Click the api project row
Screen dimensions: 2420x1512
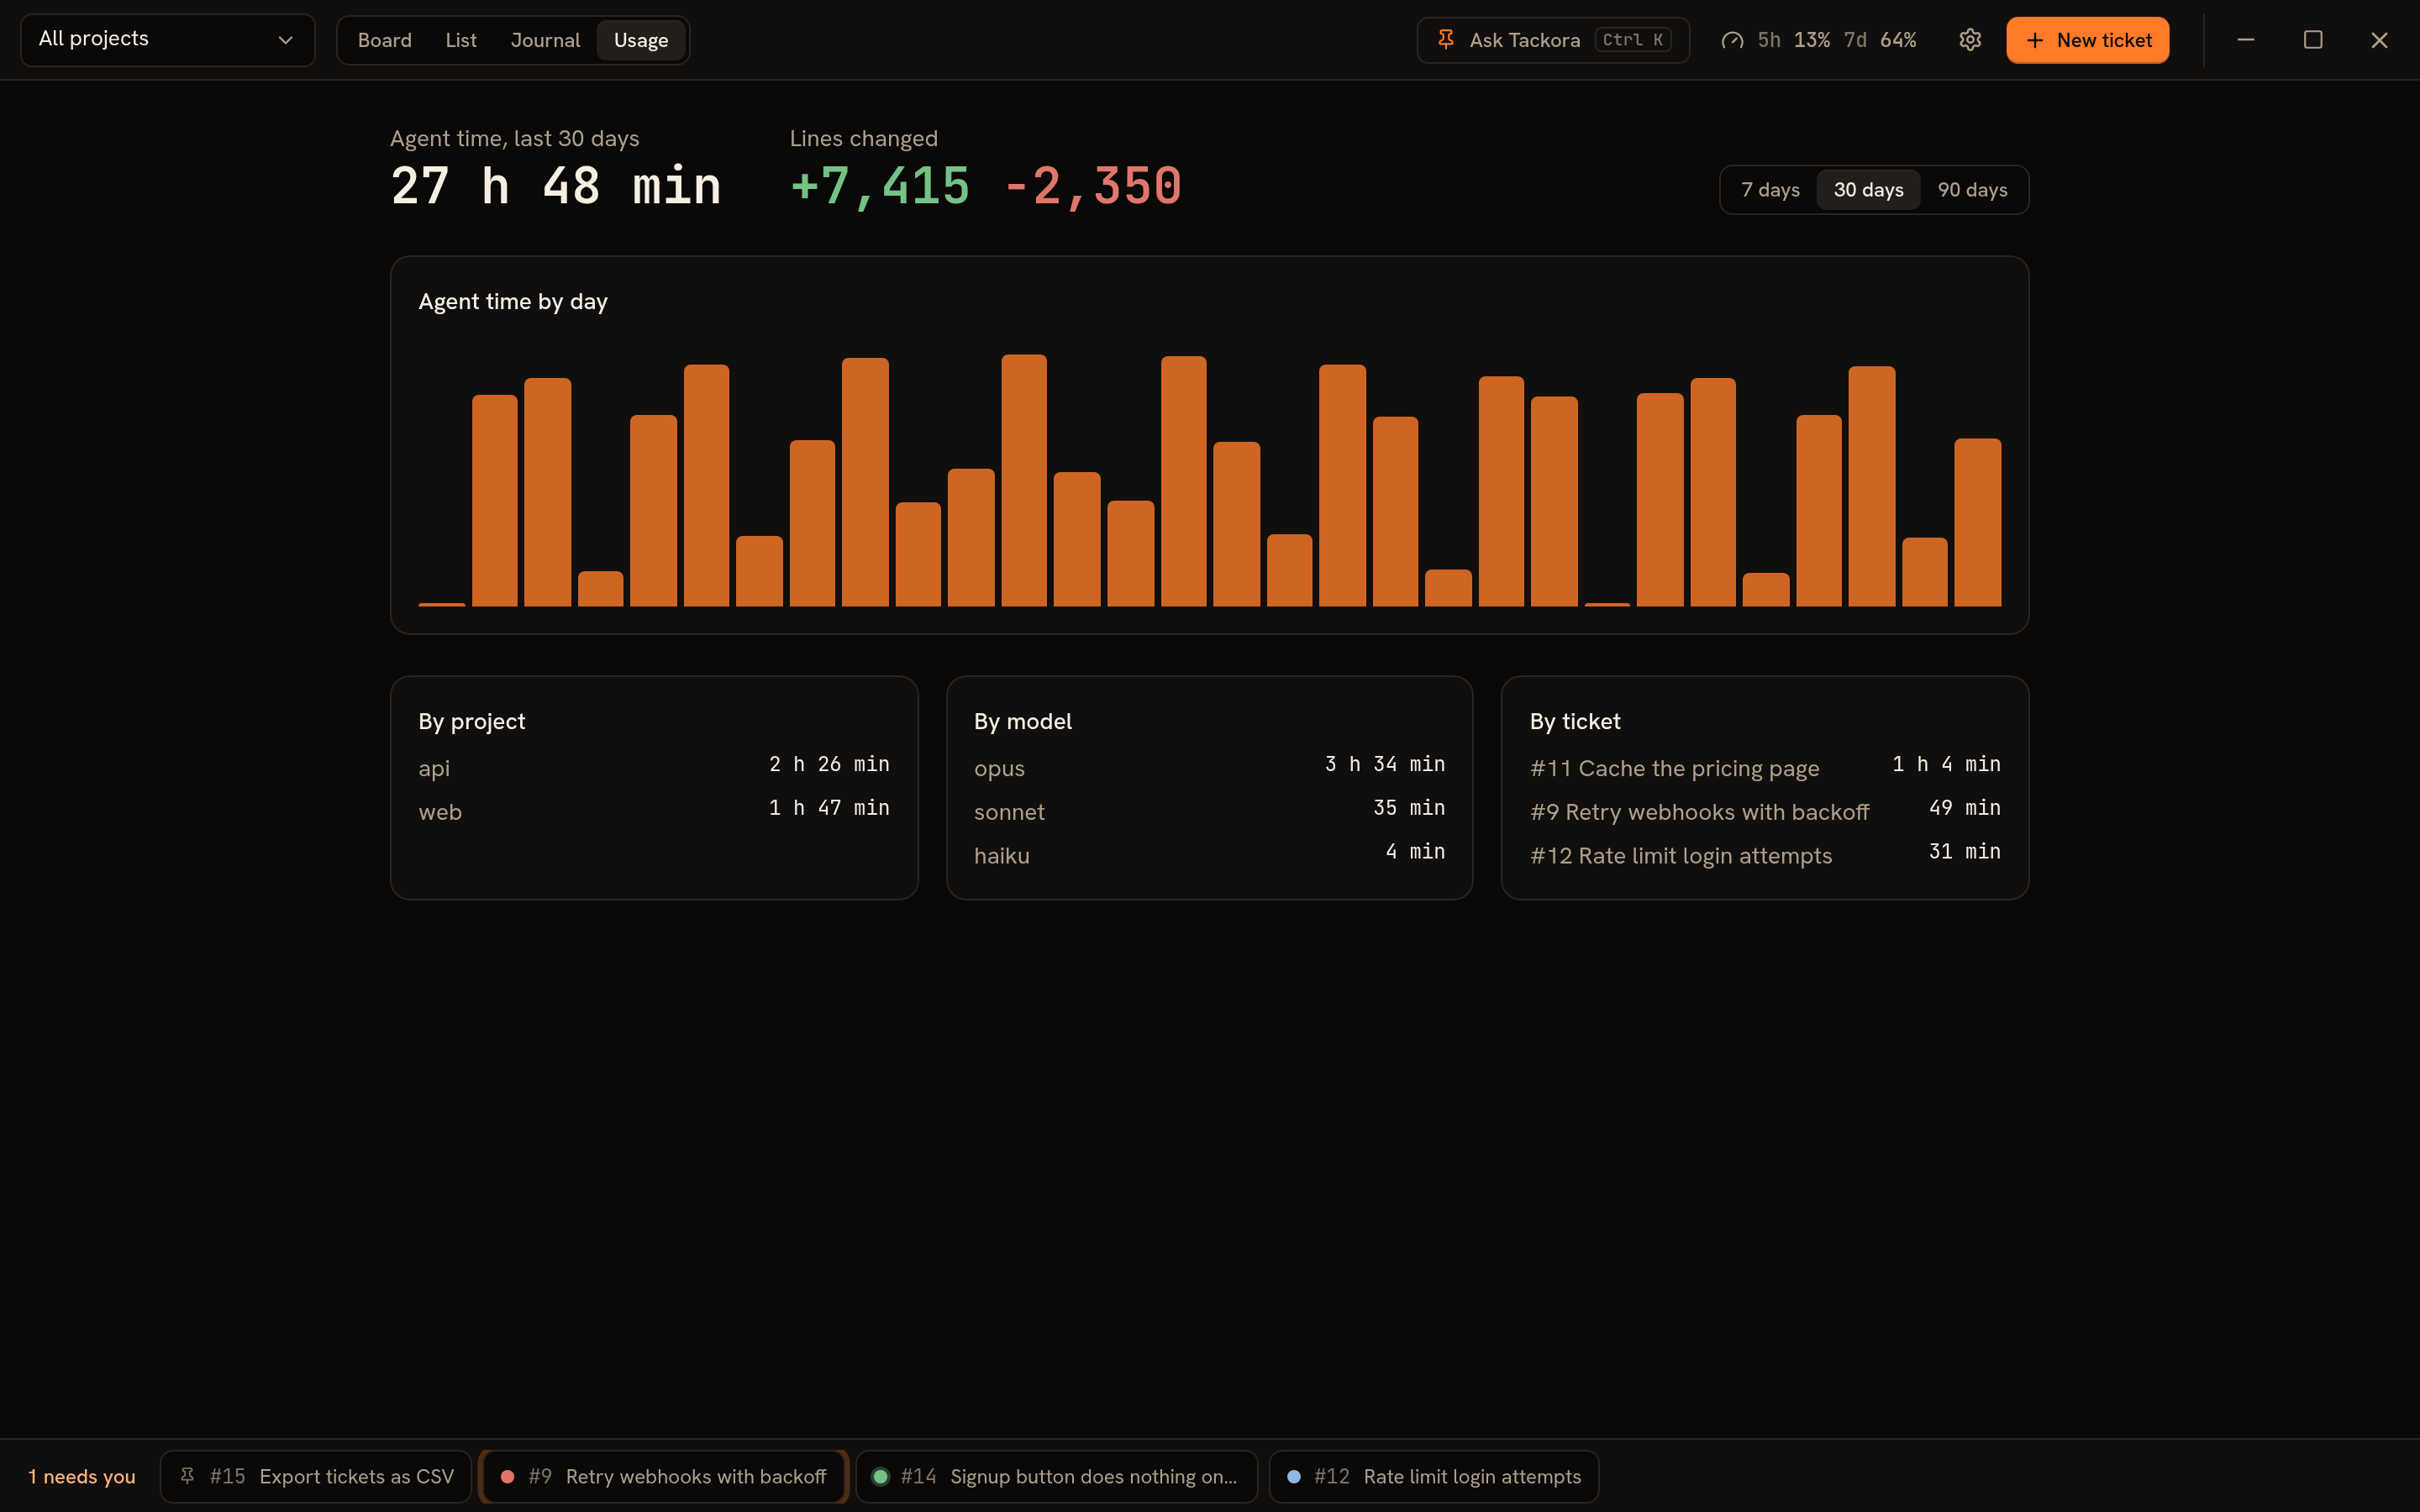click(x=654, y=767)
